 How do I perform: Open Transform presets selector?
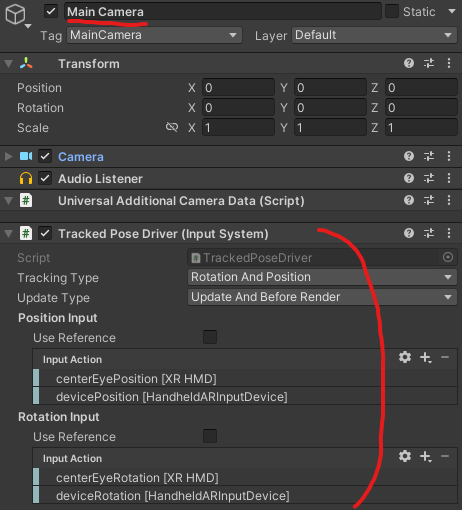click(429, 63)
